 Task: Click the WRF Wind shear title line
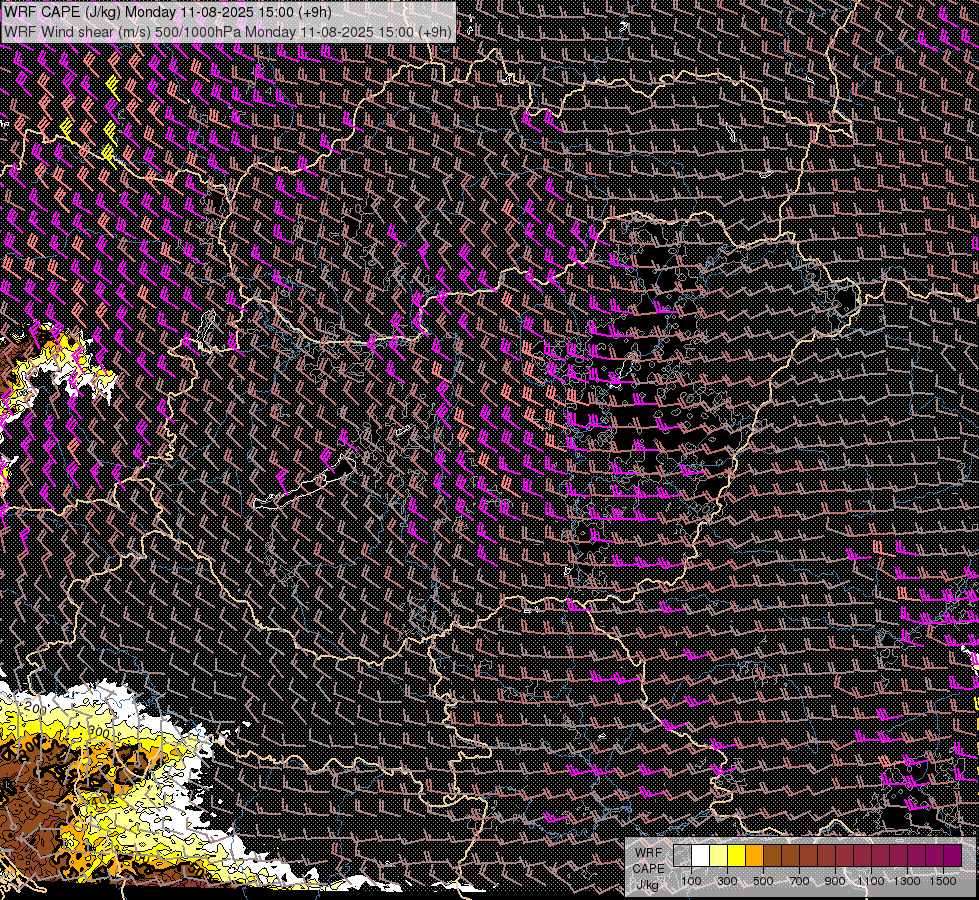coord(227,31)
